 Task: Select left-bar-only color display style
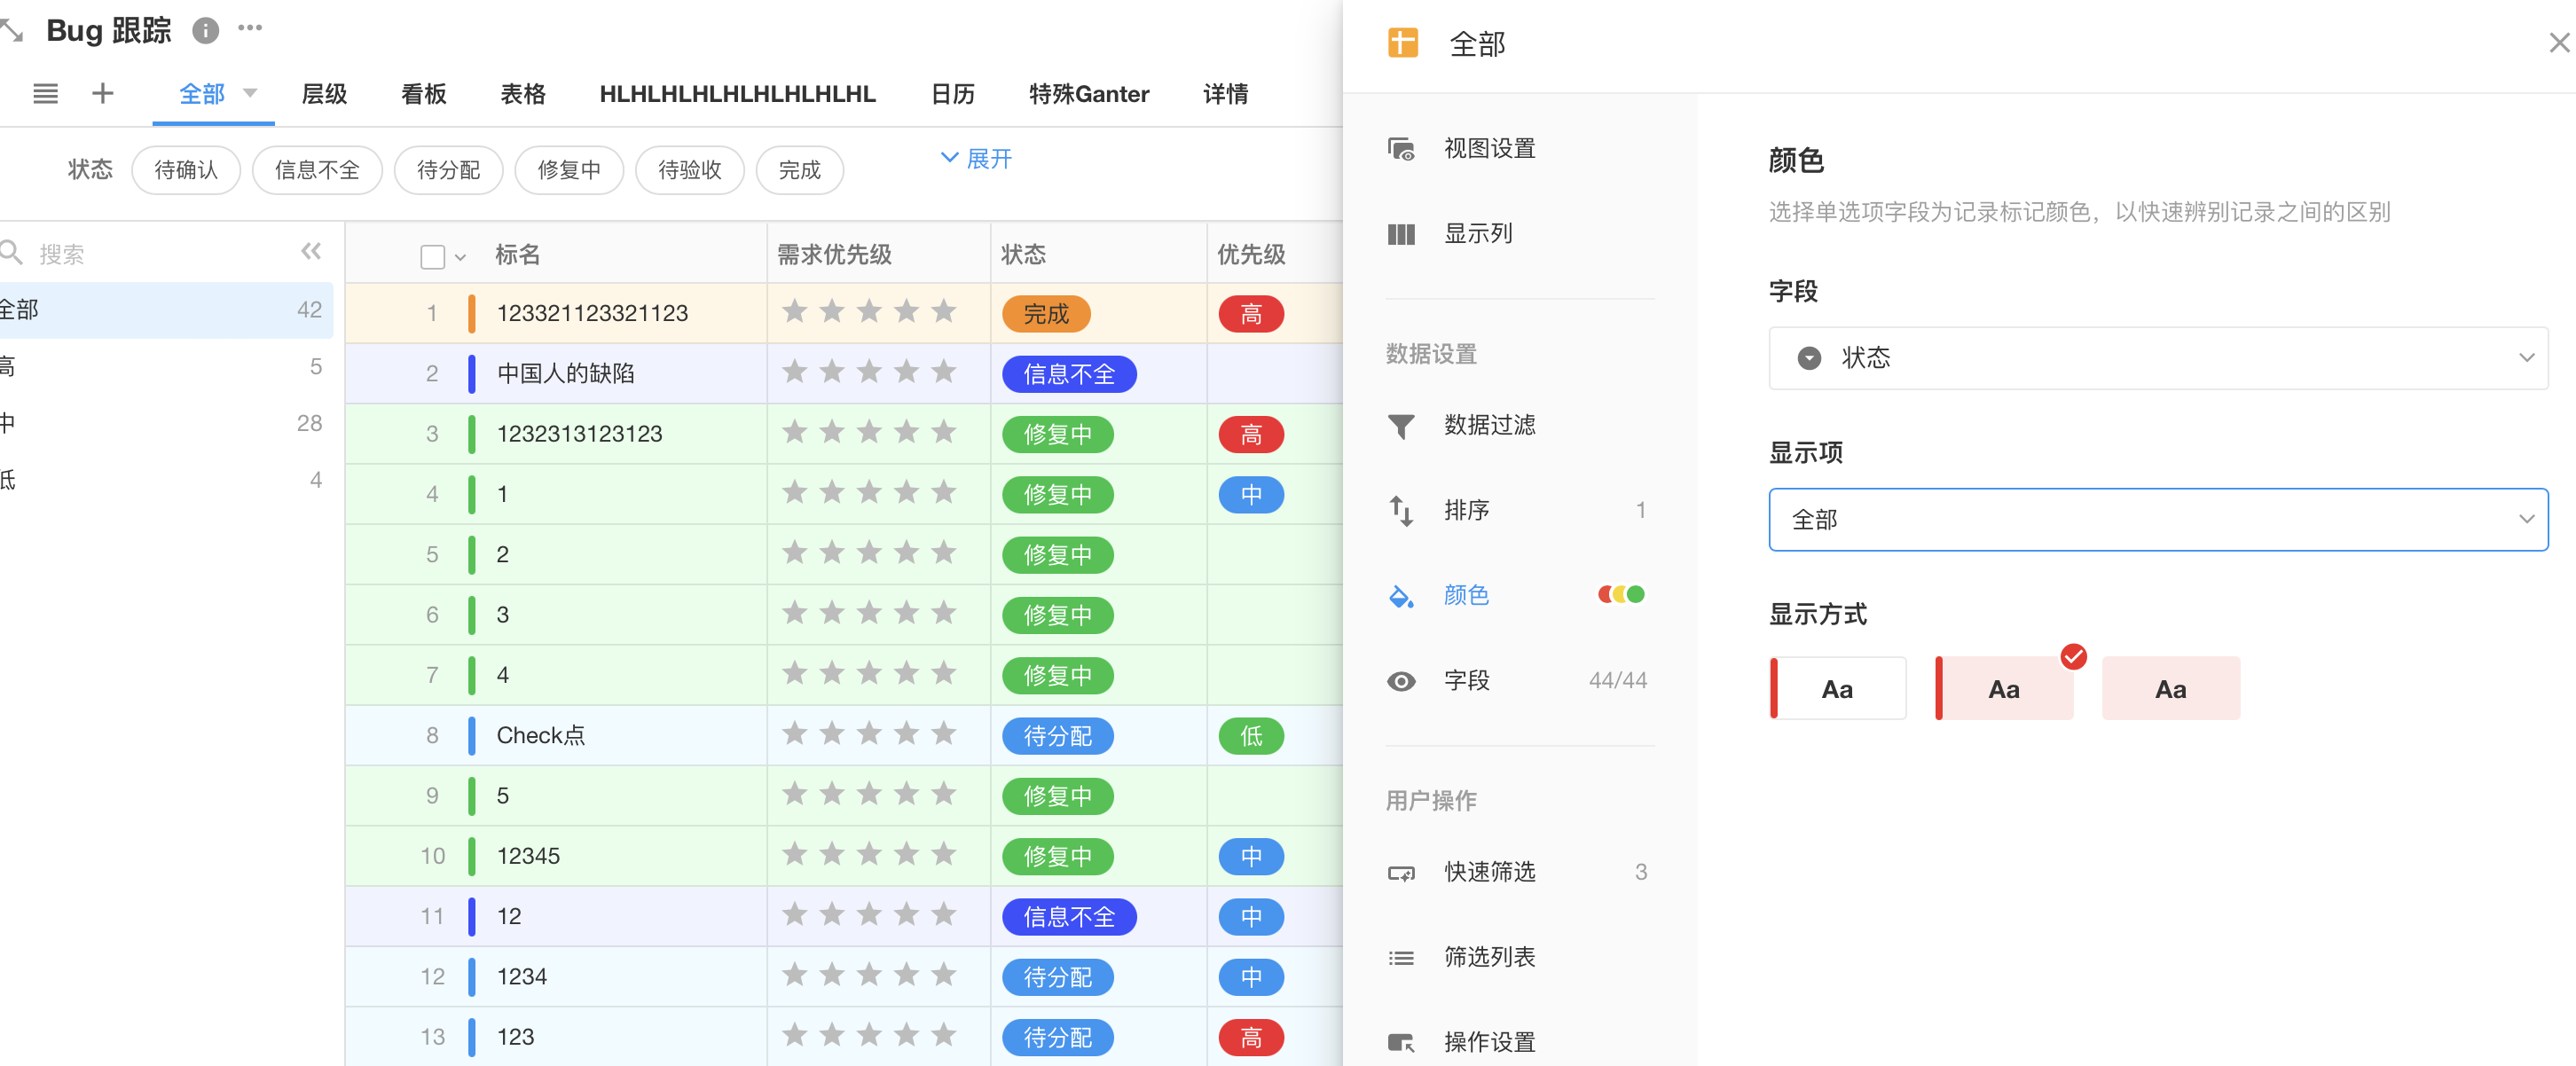1837,689
